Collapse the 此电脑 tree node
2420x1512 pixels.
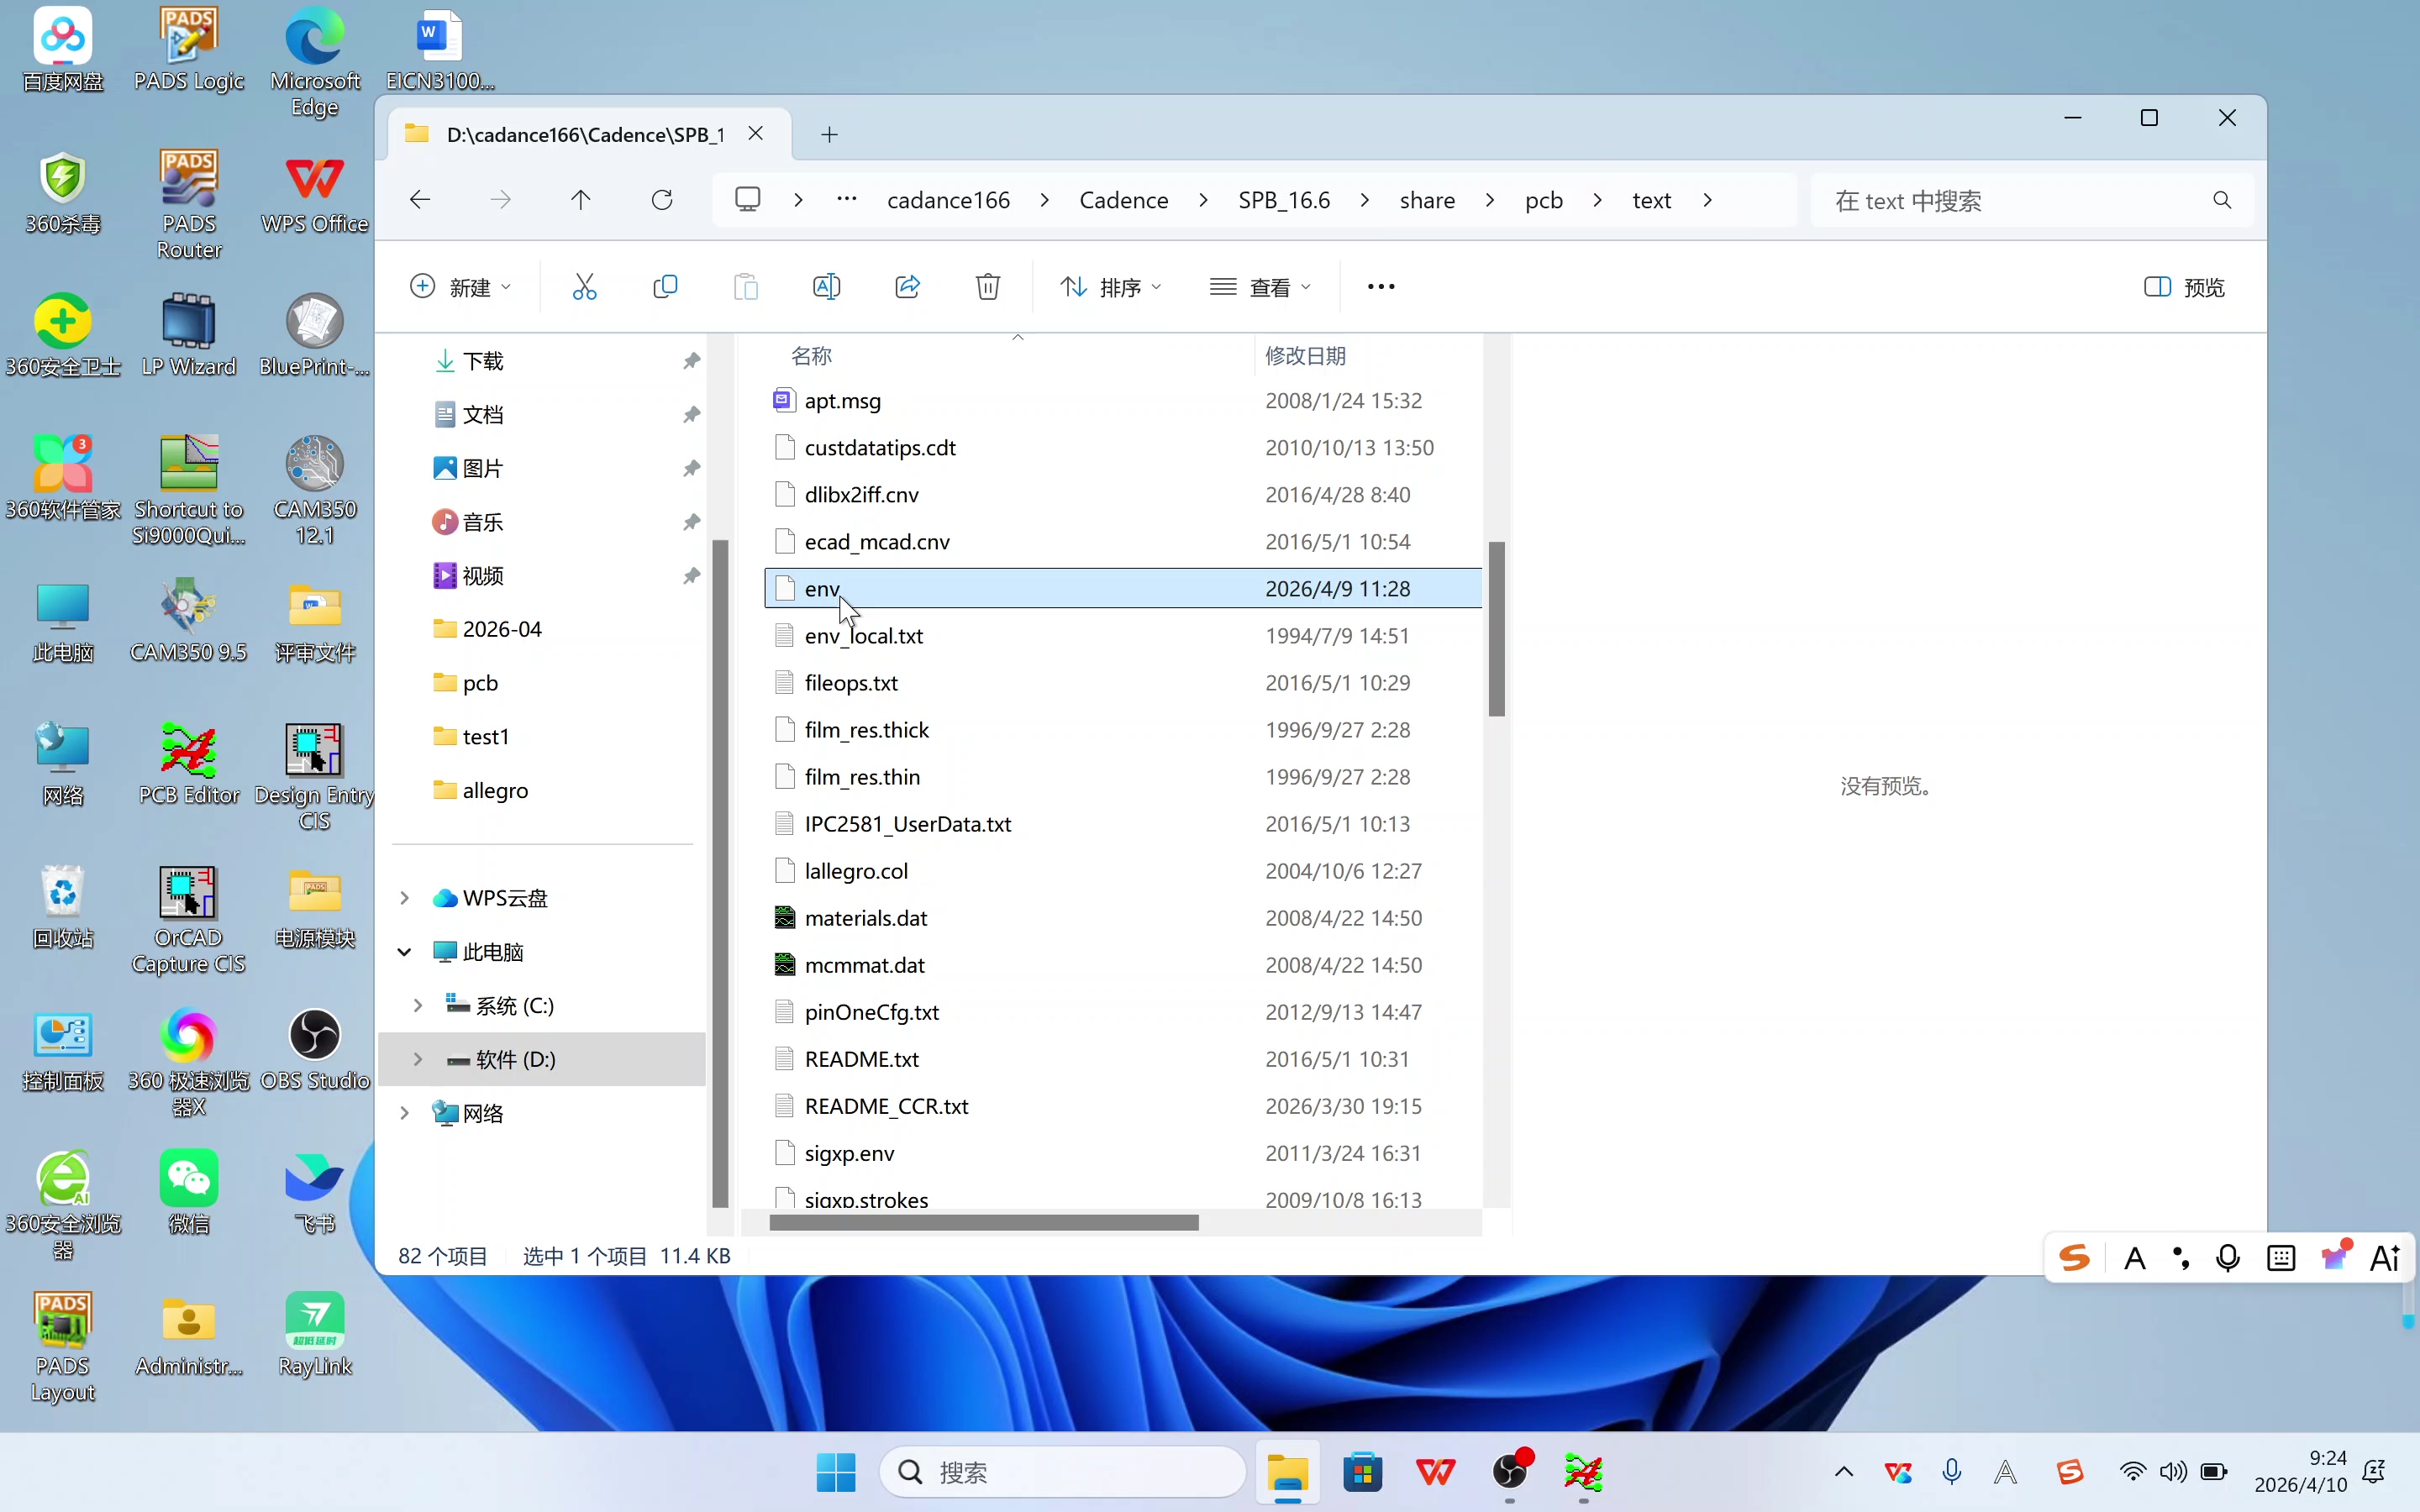click(404, 952)
